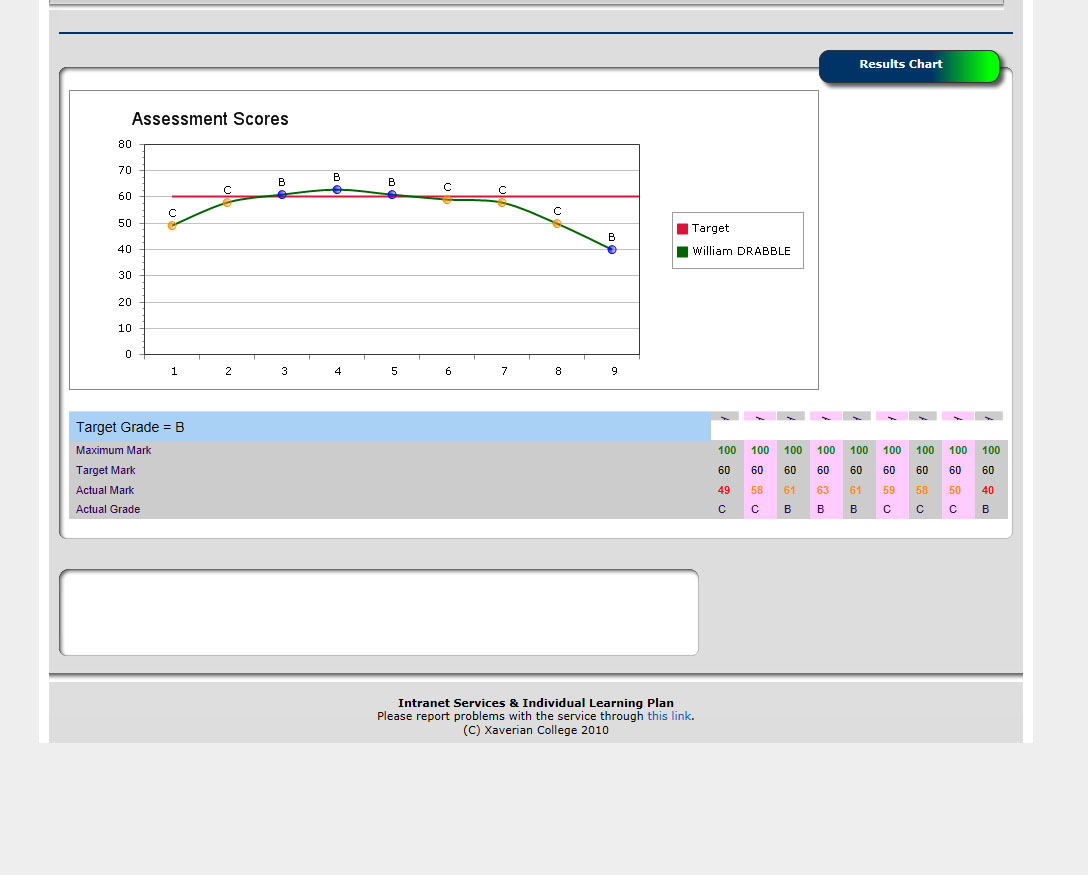
Task: Click the blue data point above assessment 4
Action: coord(337,189)
